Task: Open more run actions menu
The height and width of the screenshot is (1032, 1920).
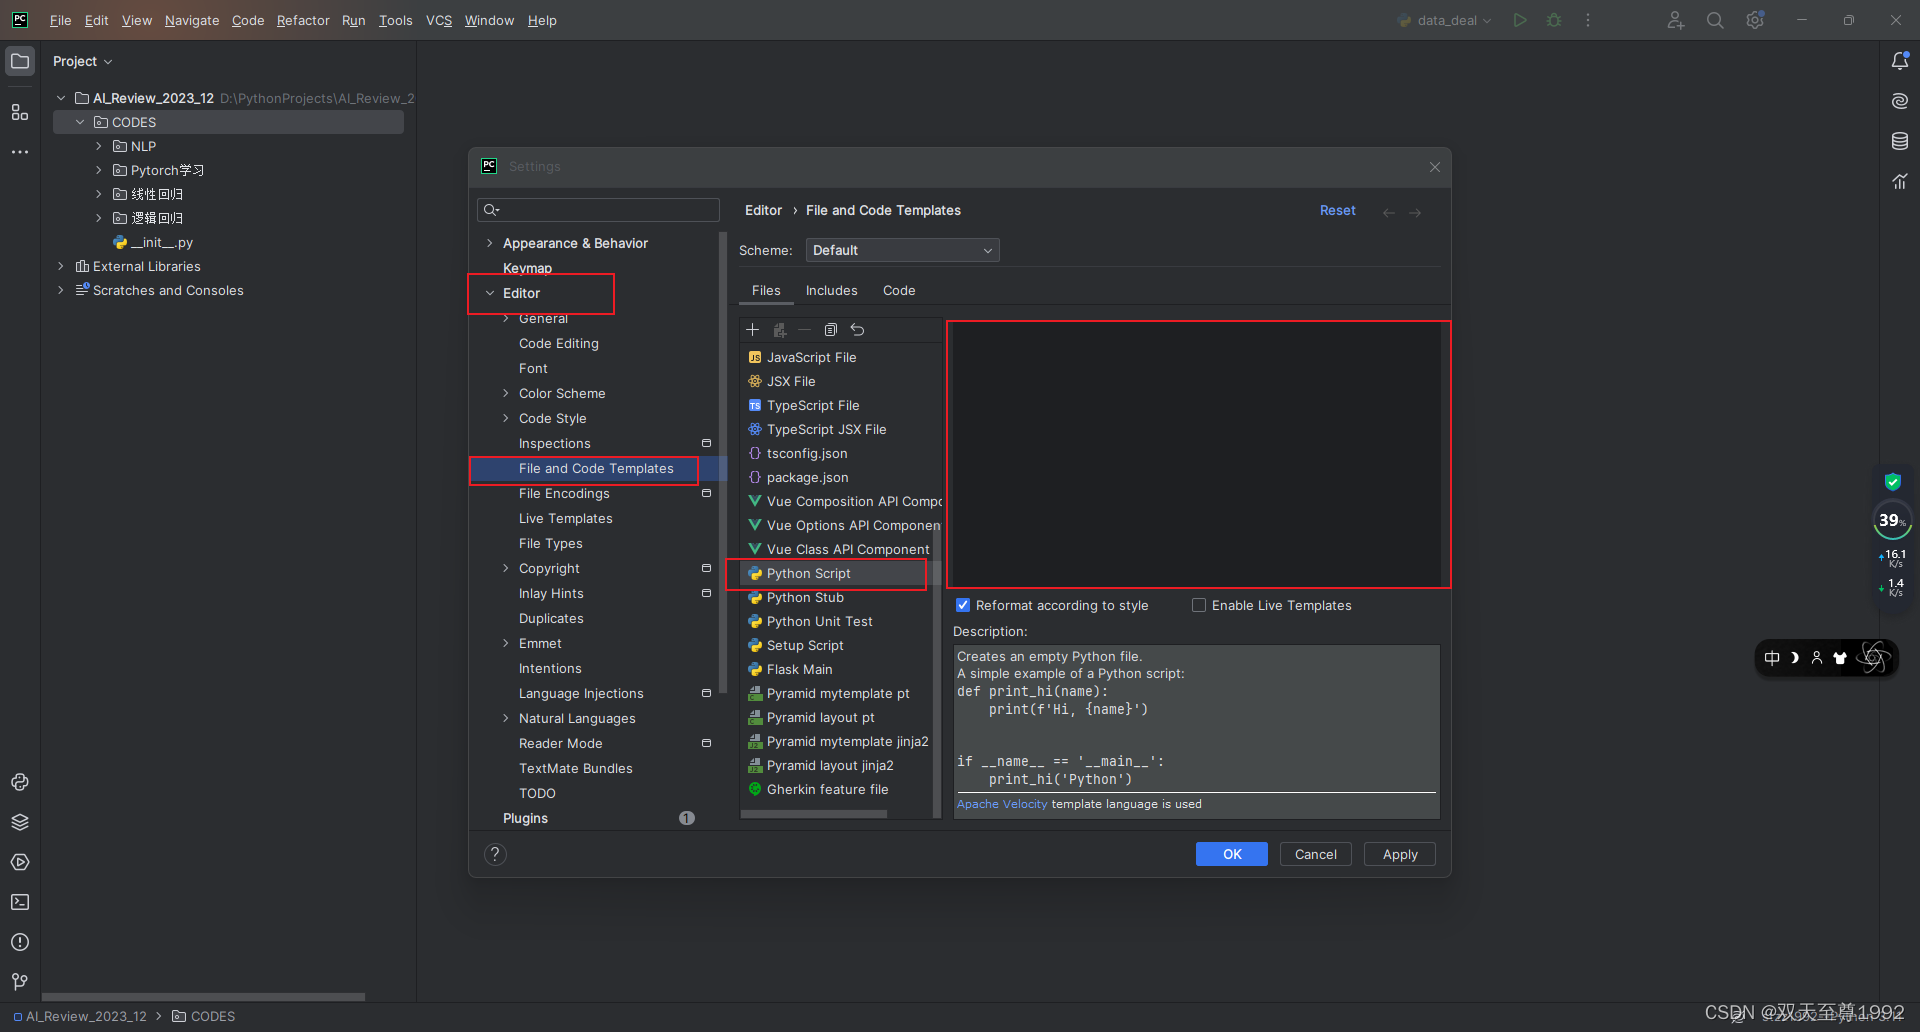Action: point(1588,20)
